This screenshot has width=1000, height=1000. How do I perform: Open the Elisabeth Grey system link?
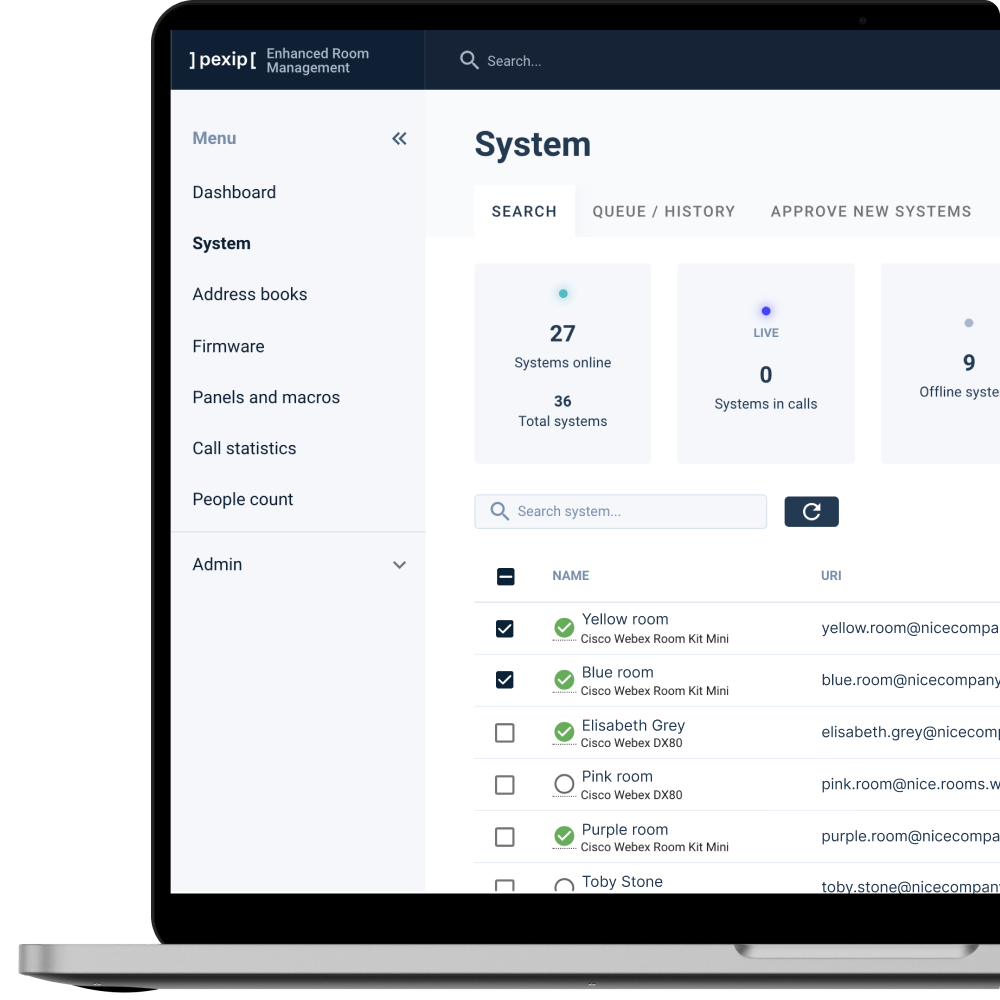[x=633, y=725]
